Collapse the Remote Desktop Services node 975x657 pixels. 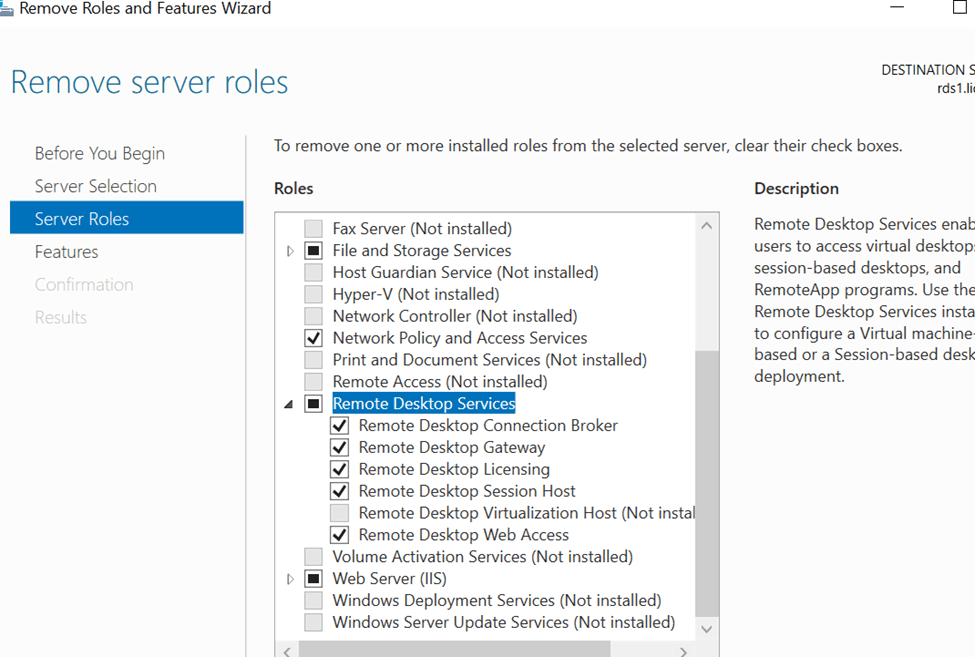pos(289,405)
